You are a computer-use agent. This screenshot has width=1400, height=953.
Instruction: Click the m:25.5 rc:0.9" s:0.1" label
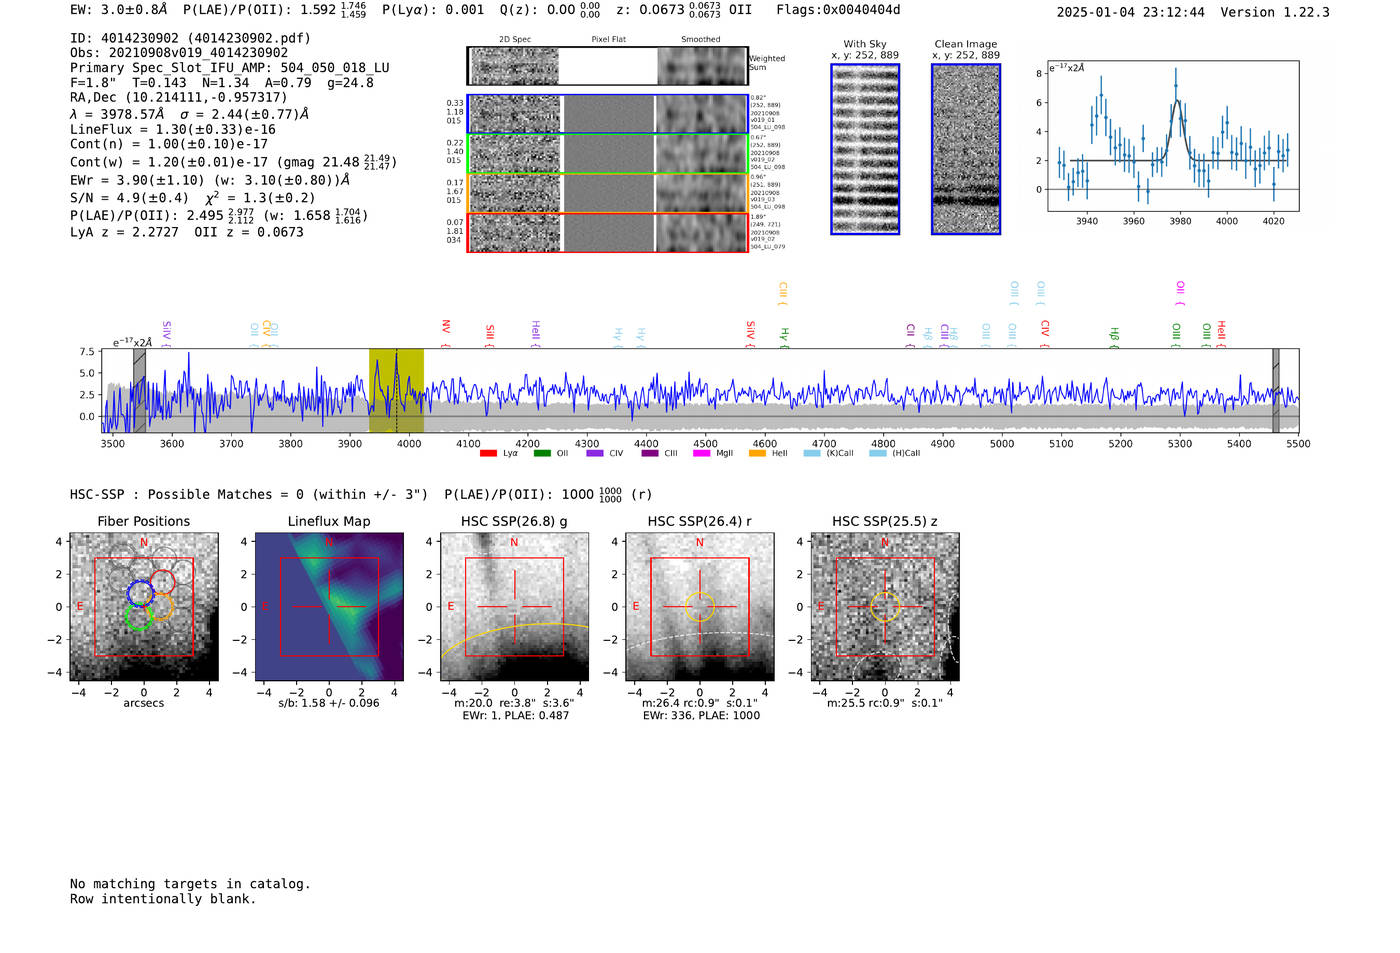(x=885, y=703)
